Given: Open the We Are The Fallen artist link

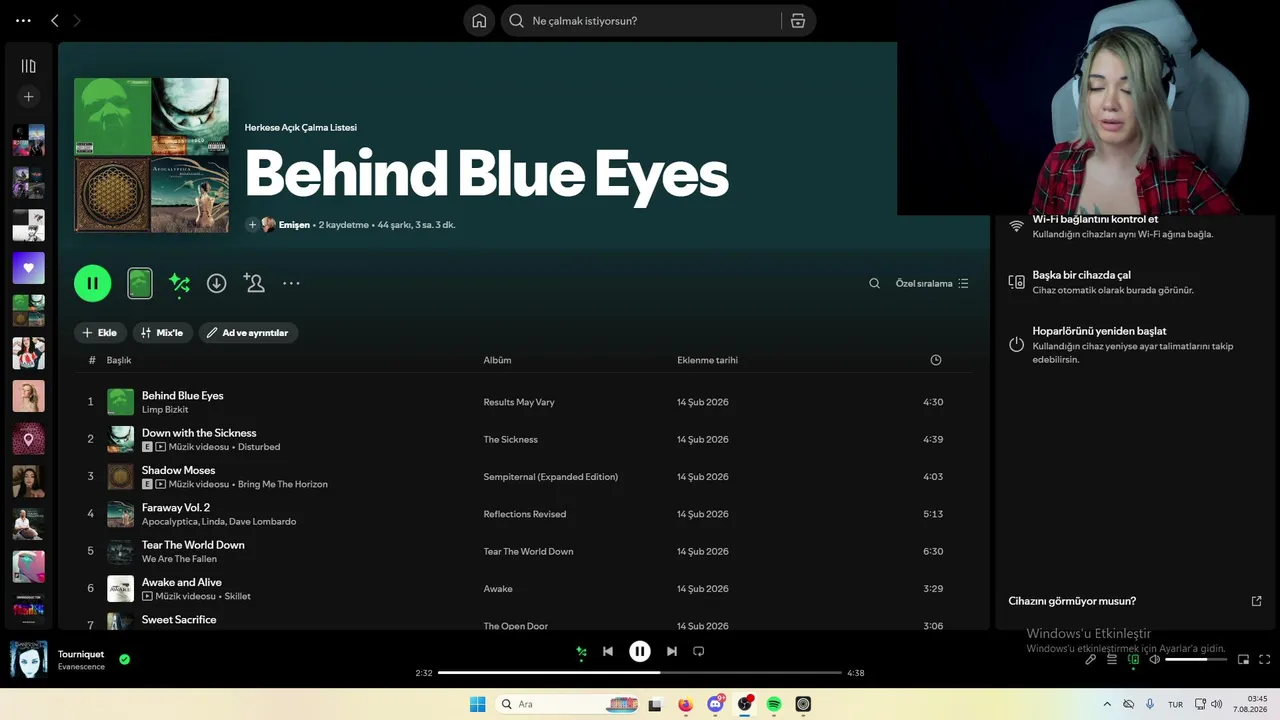Looking at the screenshot, I should [179, 559].
